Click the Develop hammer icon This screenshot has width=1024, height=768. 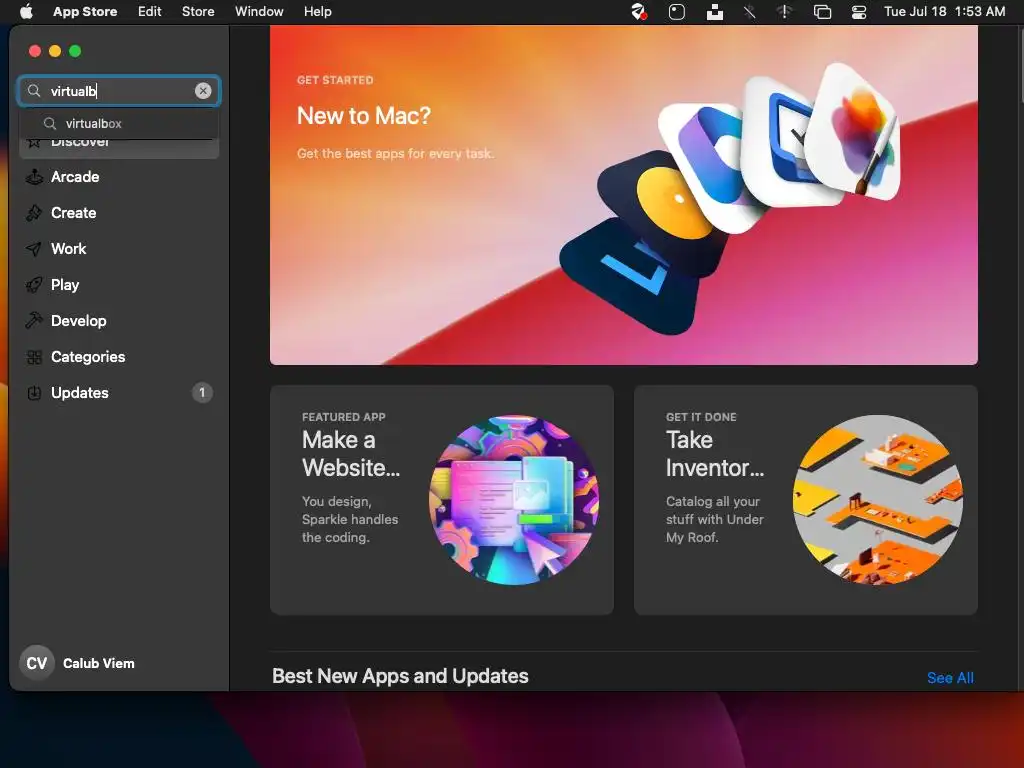click(34, 321)
